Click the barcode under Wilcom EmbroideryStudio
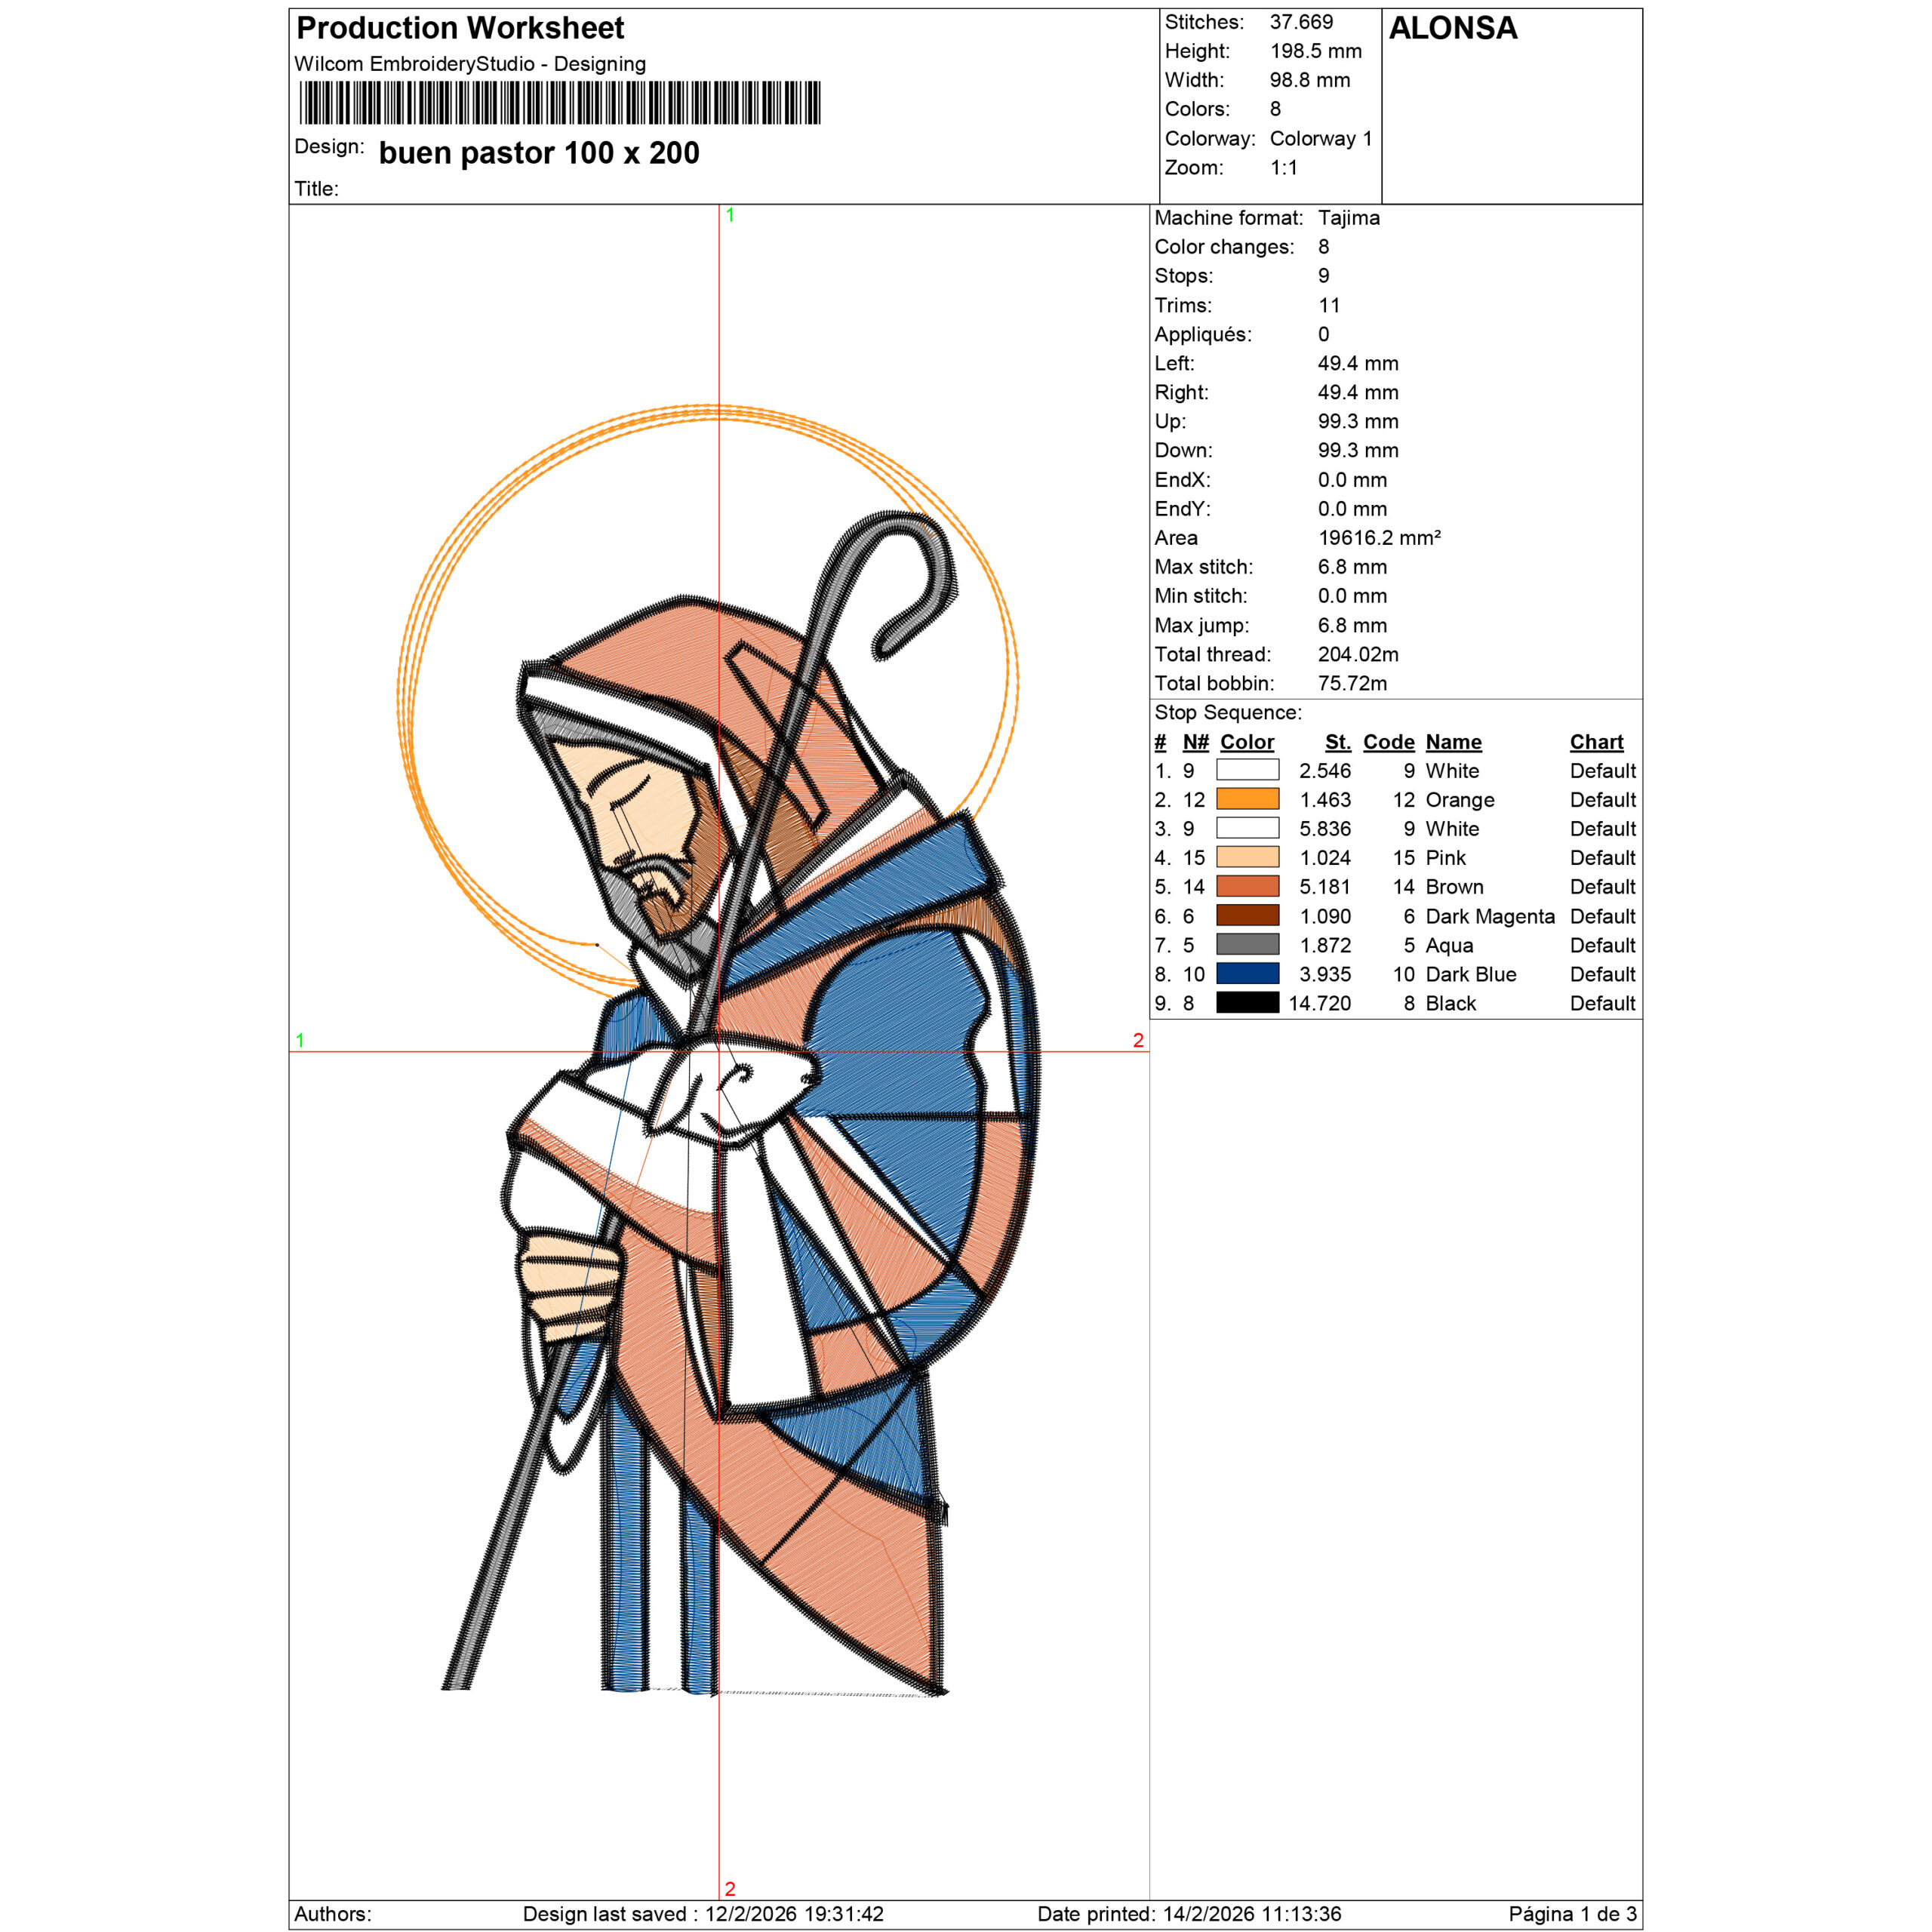Image resolution: width=1932 pixels, height=1932 pixels. [x=560, y=103]
